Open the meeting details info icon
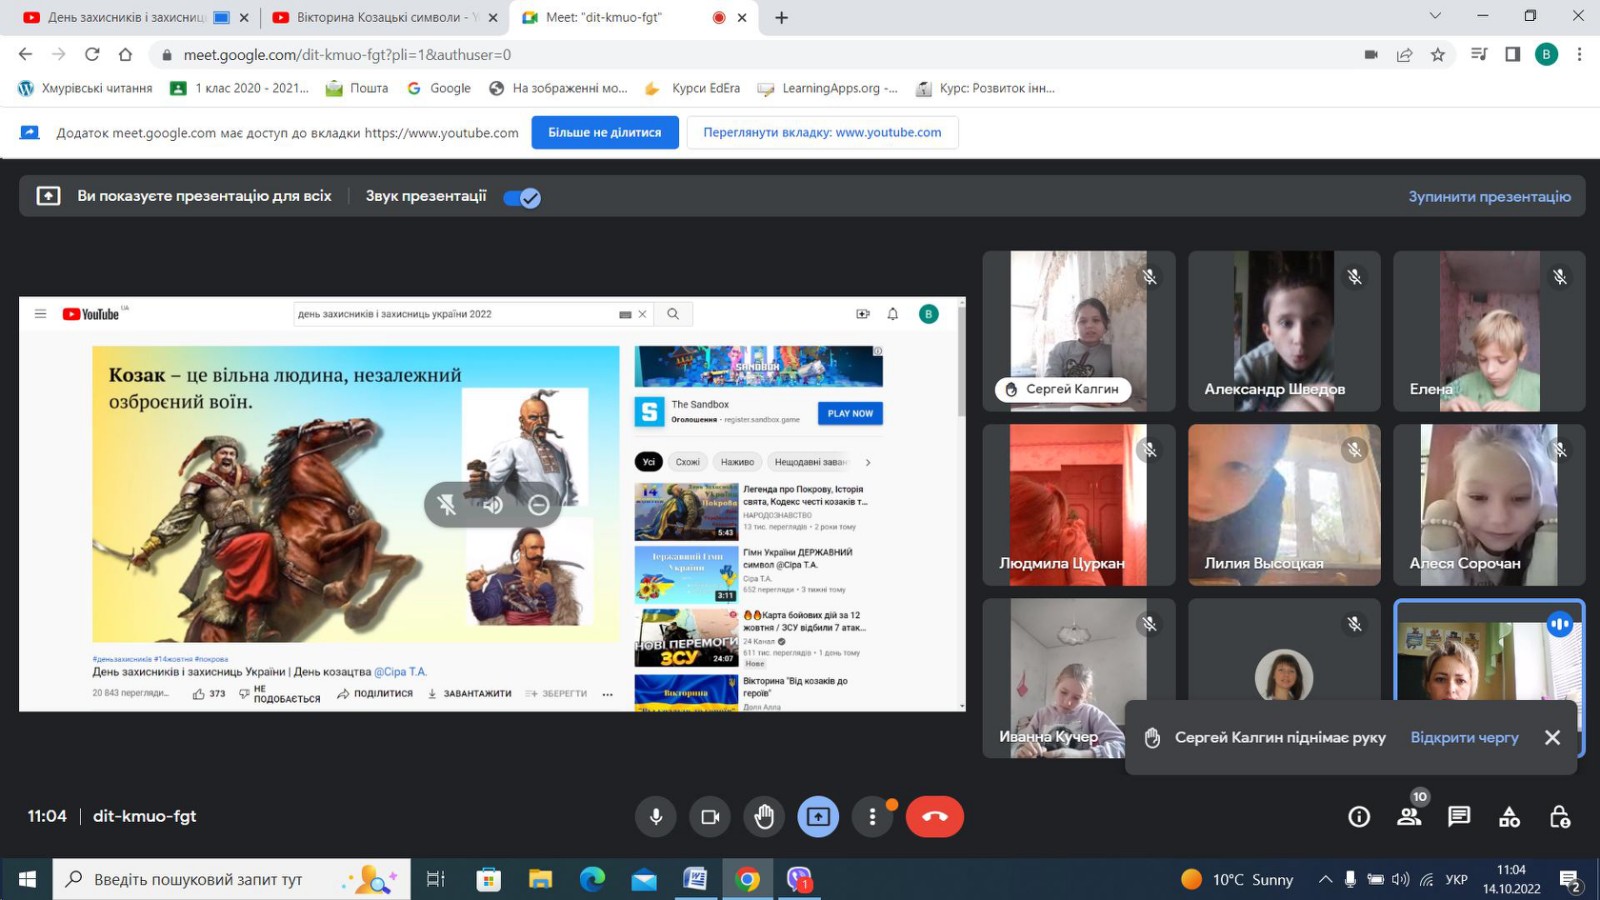The height and width of the screenshot is (900, 1600). tap(1359, 817)
